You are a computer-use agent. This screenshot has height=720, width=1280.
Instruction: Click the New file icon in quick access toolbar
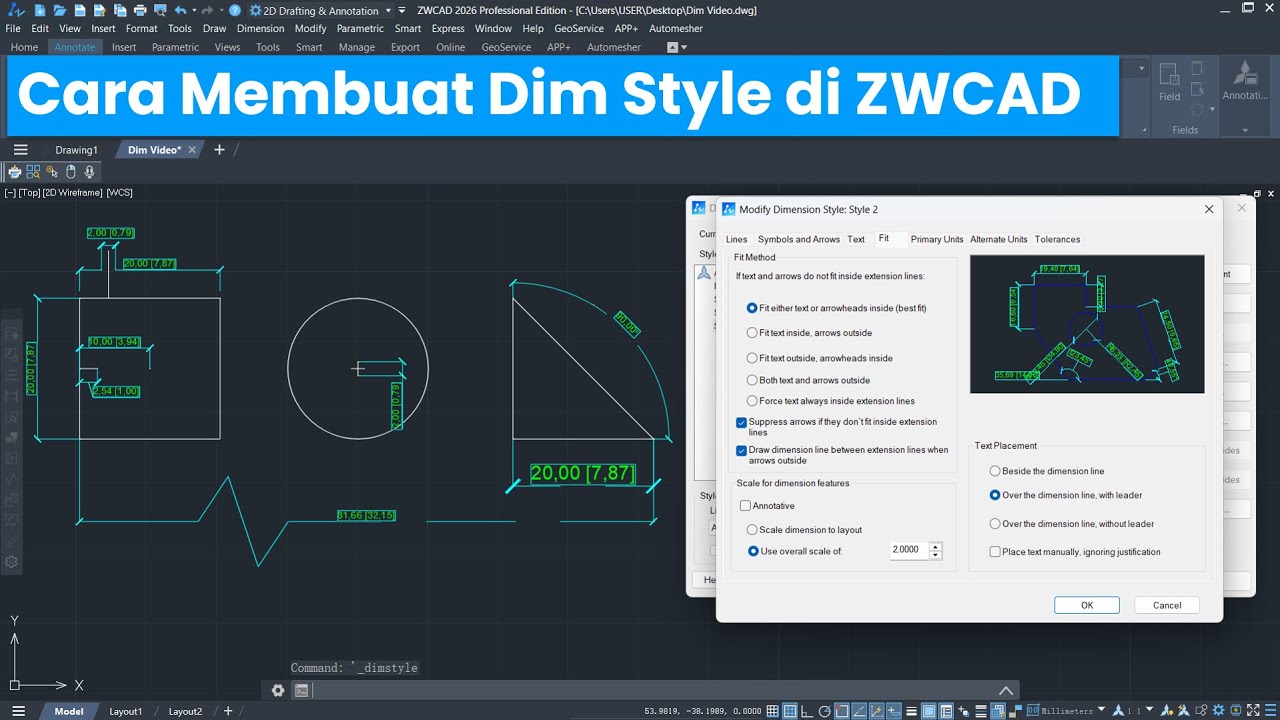coord(40,10)
